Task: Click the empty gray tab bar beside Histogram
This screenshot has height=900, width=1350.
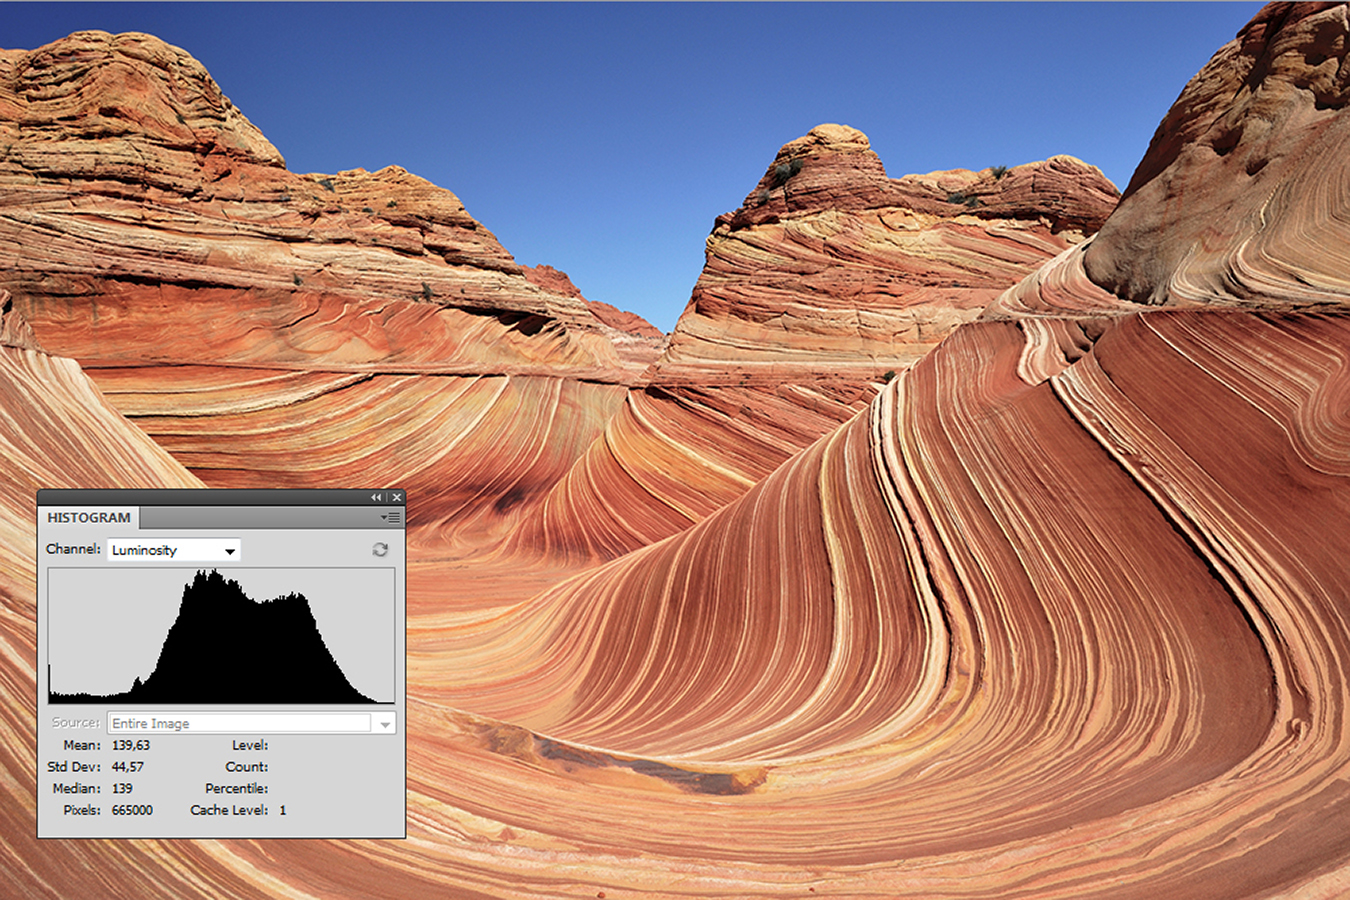Action: 260,518
